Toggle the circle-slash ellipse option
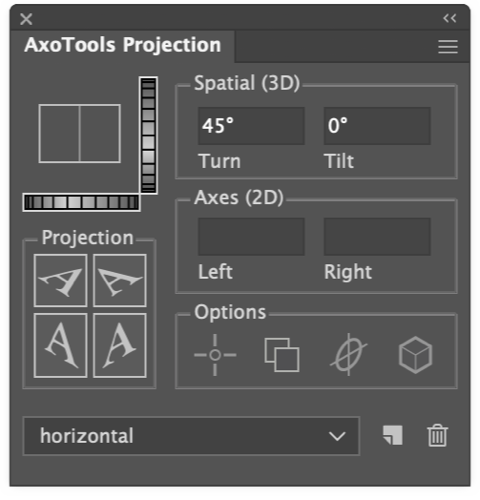This screenshot has height=500, width=480. [349, 355]
